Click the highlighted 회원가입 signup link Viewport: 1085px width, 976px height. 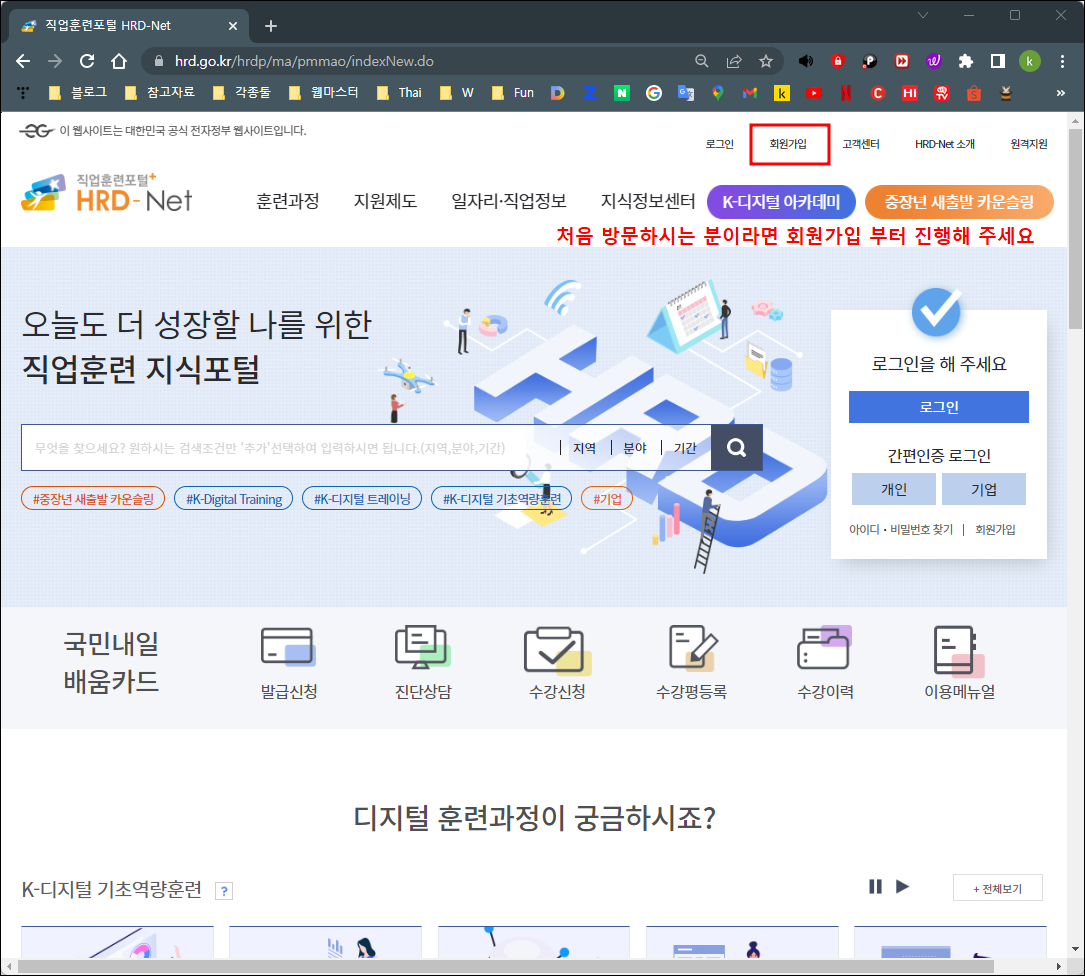789,143
